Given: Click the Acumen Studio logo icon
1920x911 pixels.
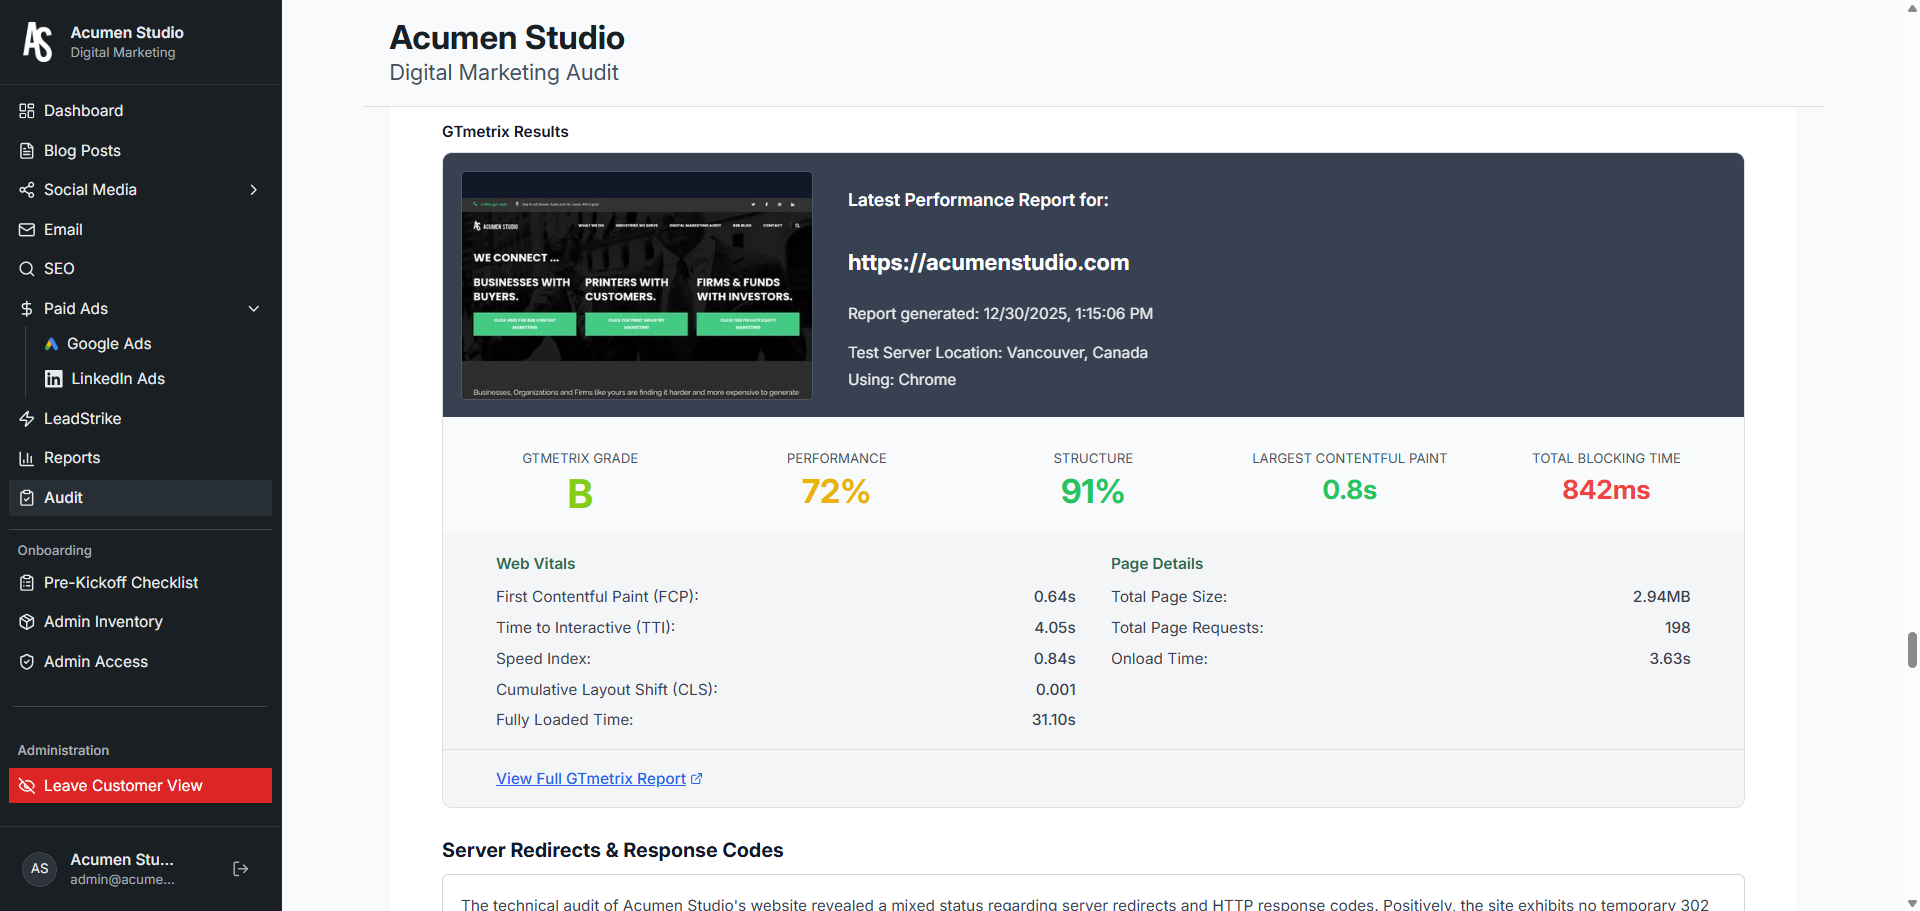Looking at the screenshot, I should click(x=38, y=42).
